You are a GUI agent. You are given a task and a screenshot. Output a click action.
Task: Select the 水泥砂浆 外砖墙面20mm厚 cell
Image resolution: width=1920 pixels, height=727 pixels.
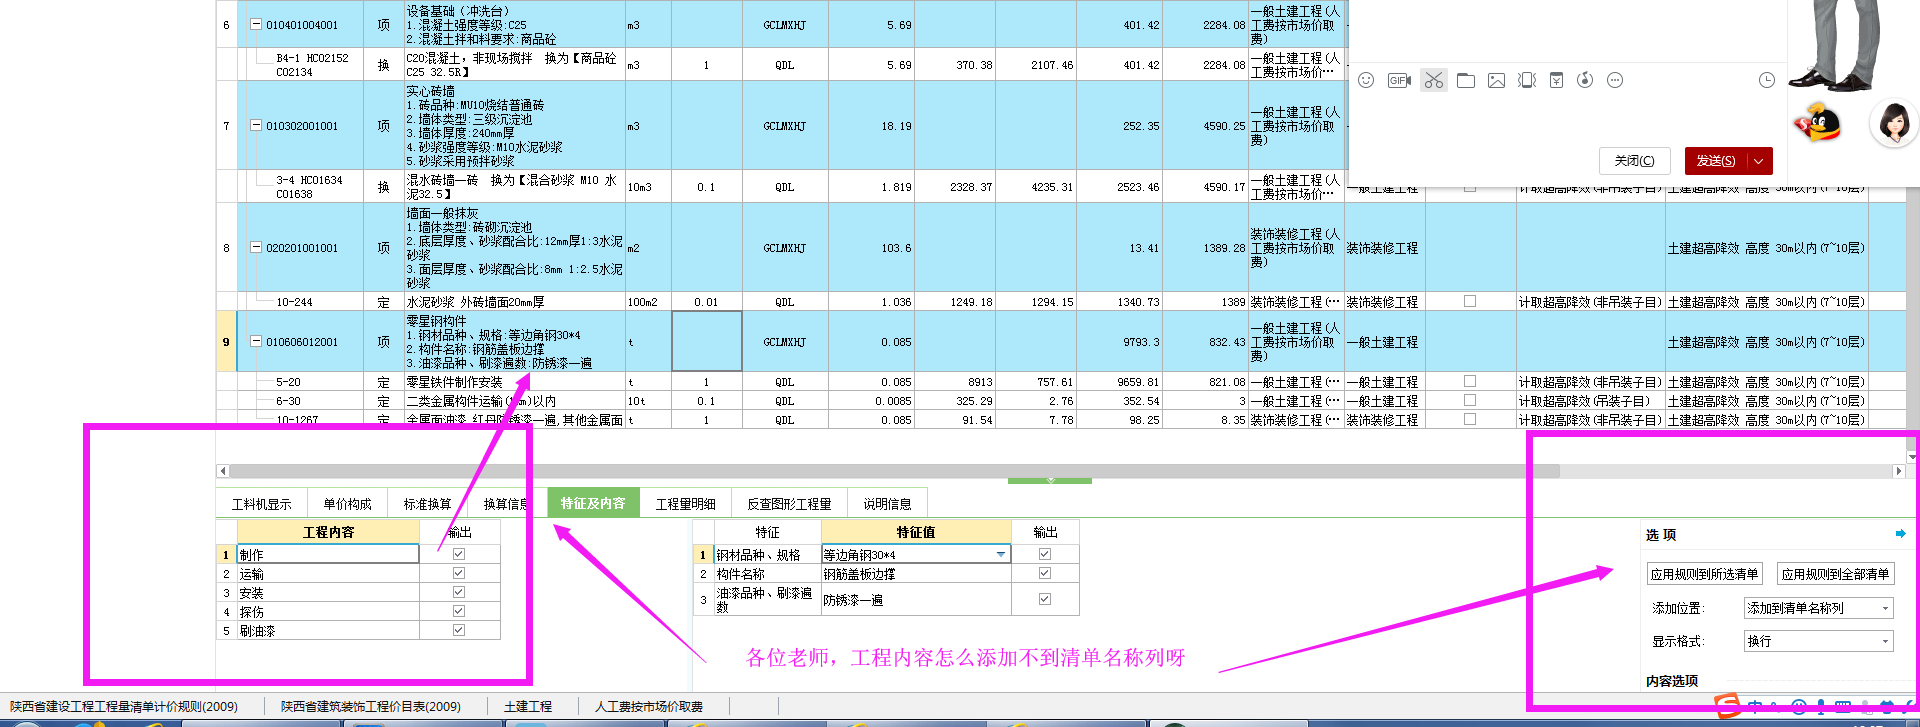514,302
